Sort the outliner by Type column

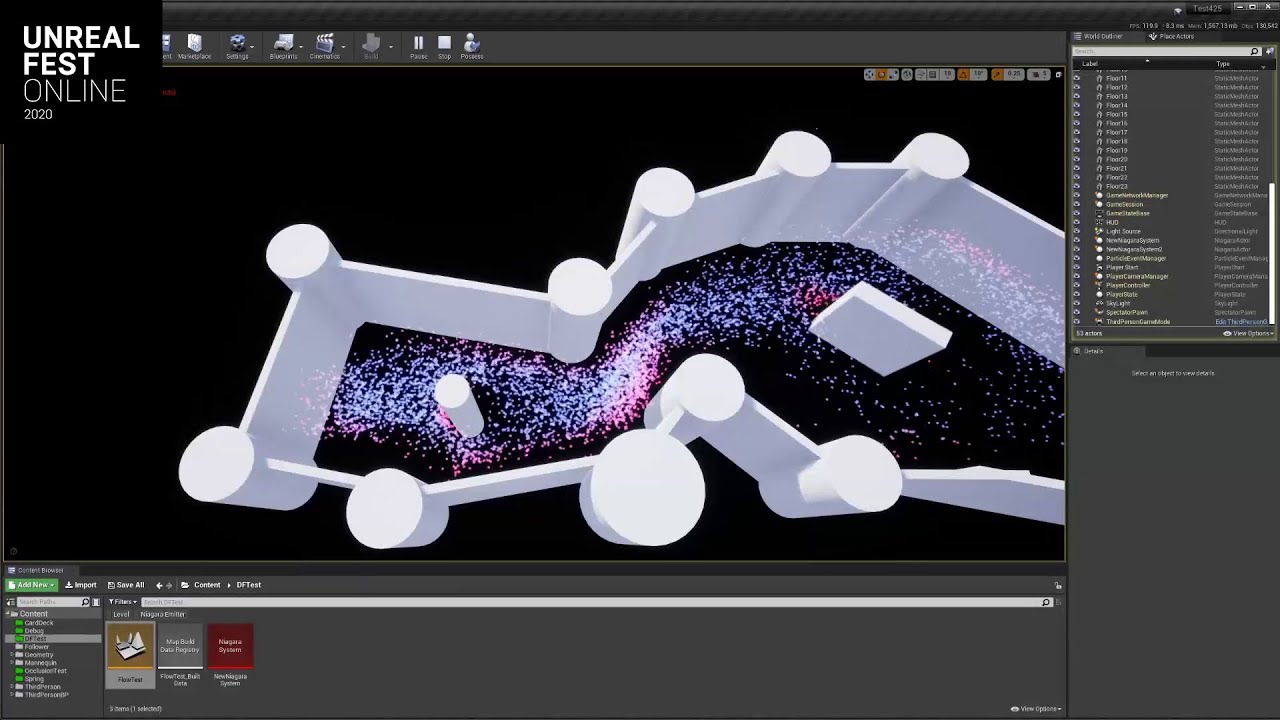[x=1223, y=63]
